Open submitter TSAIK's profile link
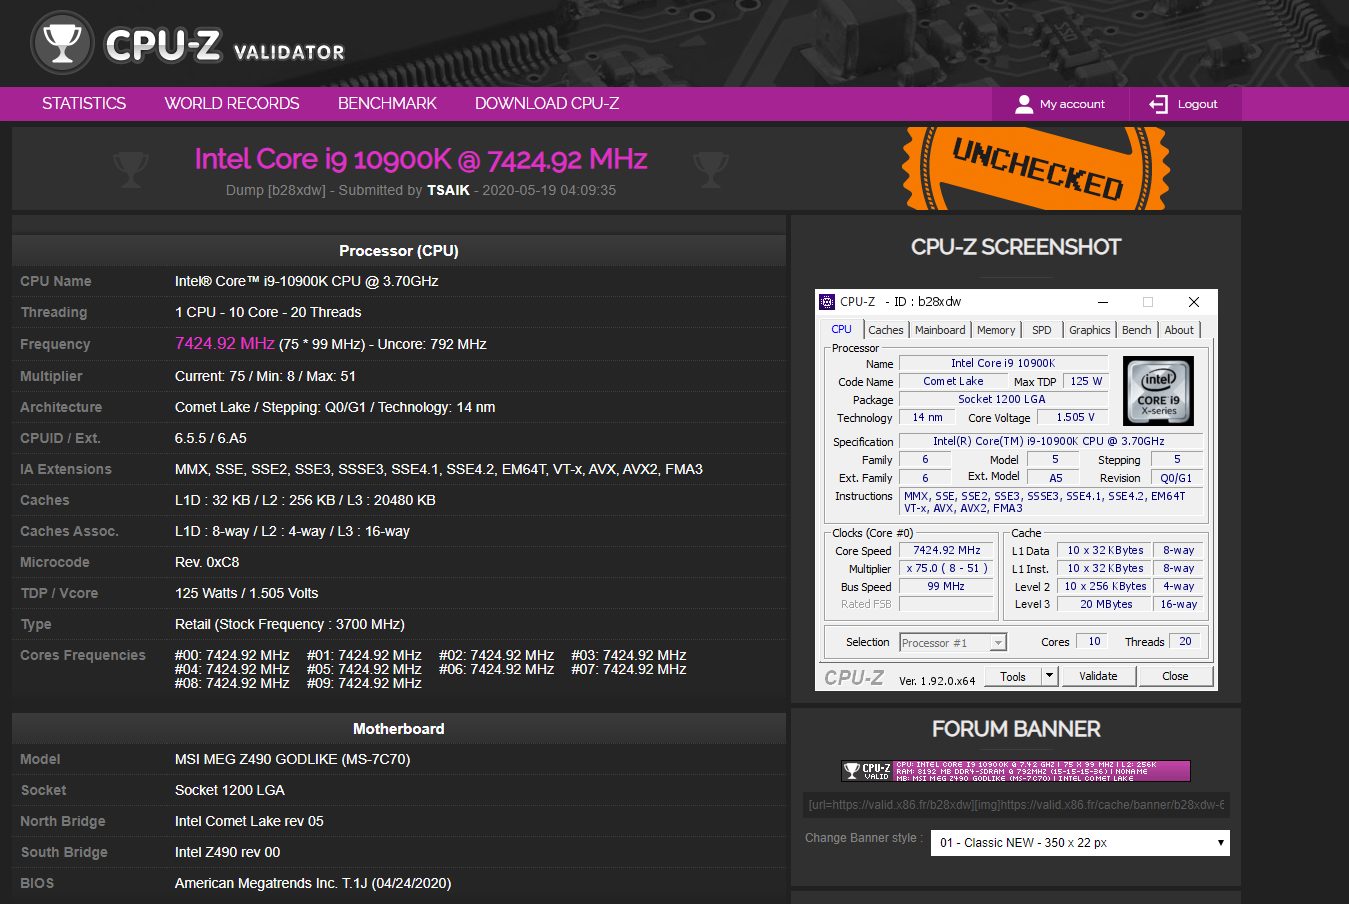 [x=448, y=190]
